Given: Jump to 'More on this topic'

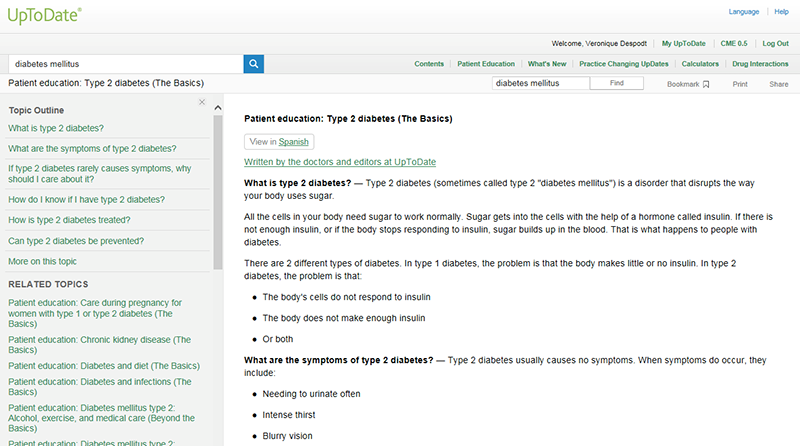Looking at the screenshot, I should click(42, 261).
